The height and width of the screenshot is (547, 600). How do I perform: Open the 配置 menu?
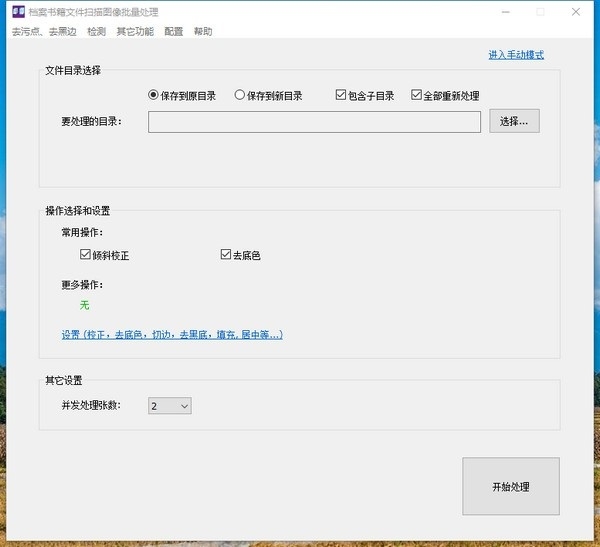[x=174, y=31]
